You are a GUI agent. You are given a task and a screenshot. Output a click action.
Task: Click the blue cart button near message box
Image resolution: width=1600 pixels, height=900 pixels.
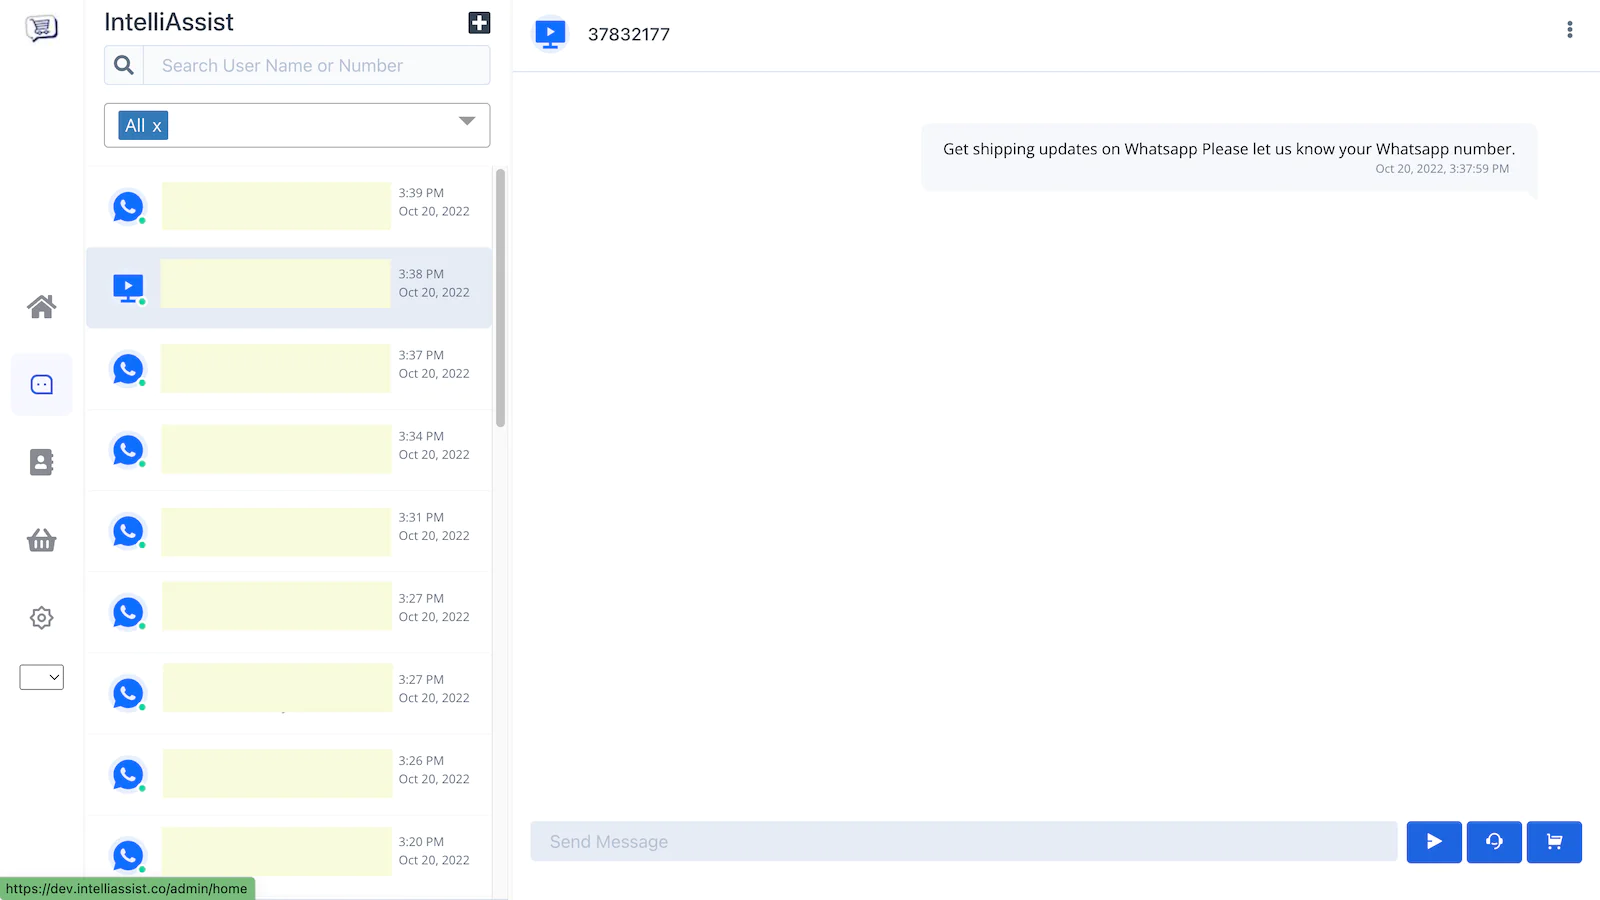tap(1553, 842)
